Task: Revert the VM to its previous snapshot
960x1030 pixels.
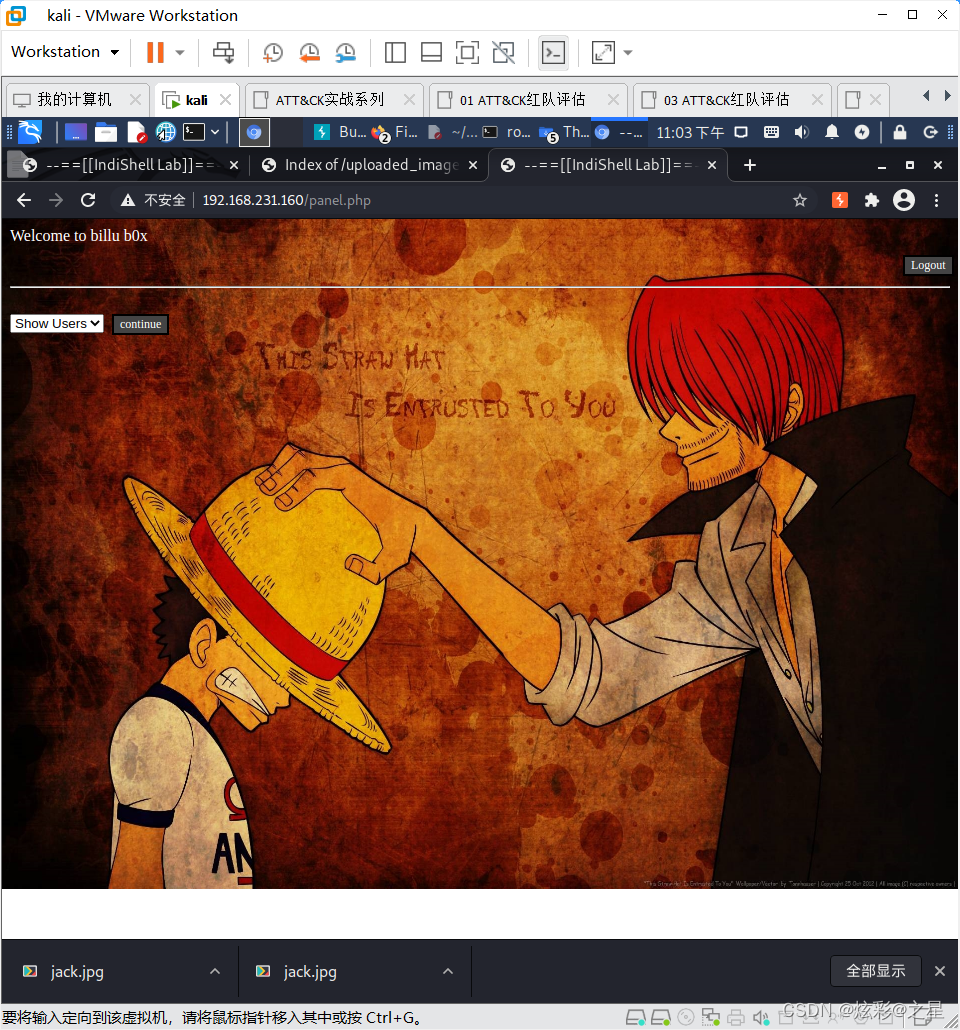Action: pos(309,53)
